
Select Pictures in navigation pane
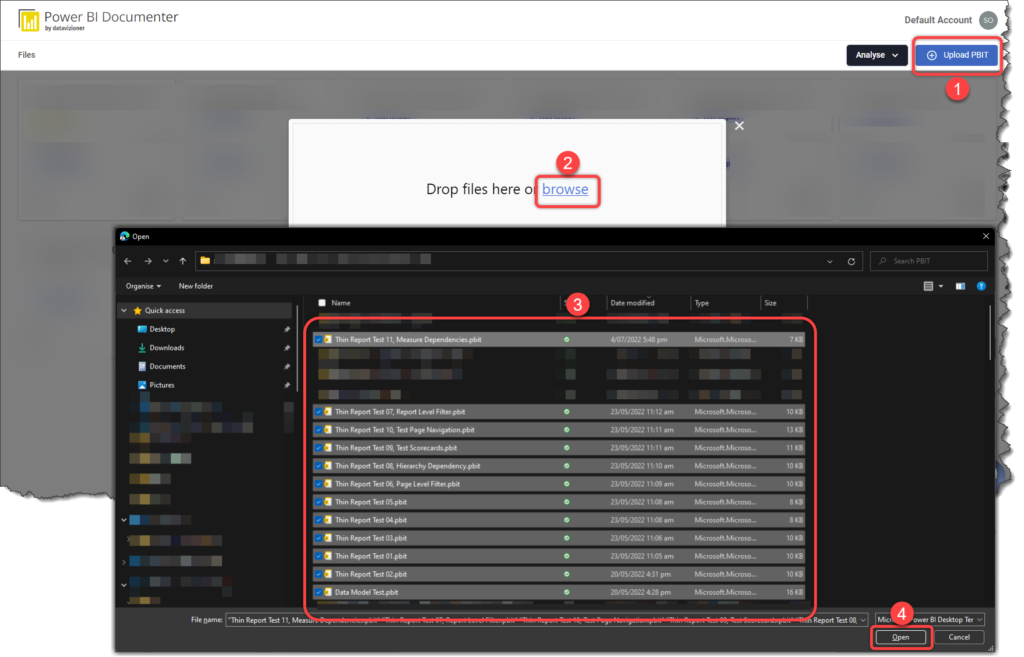(x=162, y=385)
